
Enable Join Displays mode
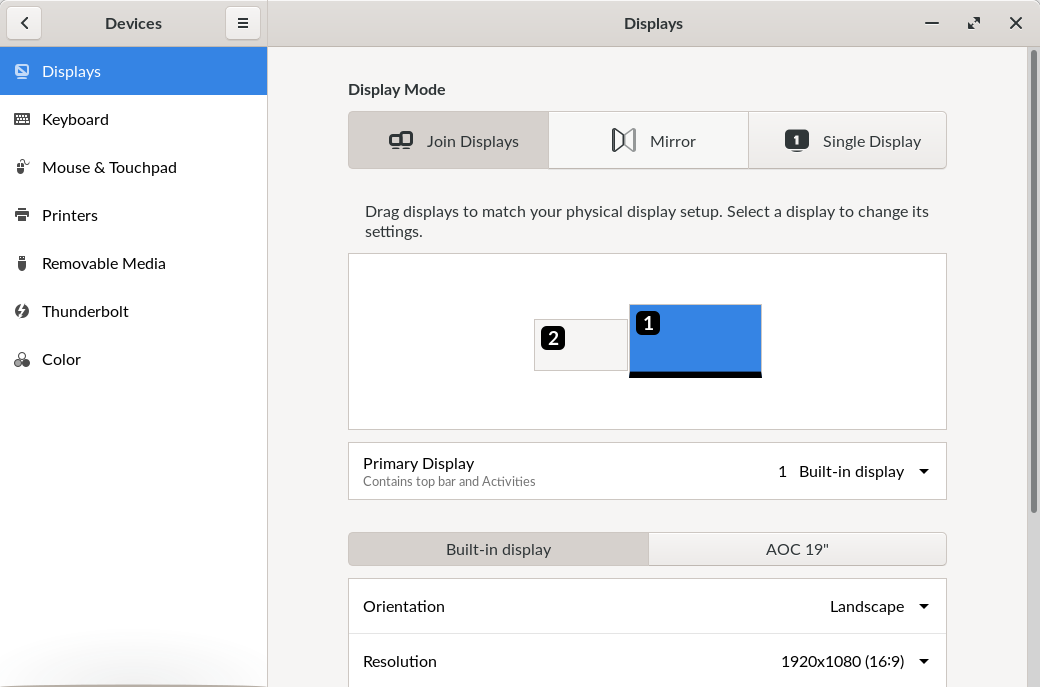click(448, 141)
